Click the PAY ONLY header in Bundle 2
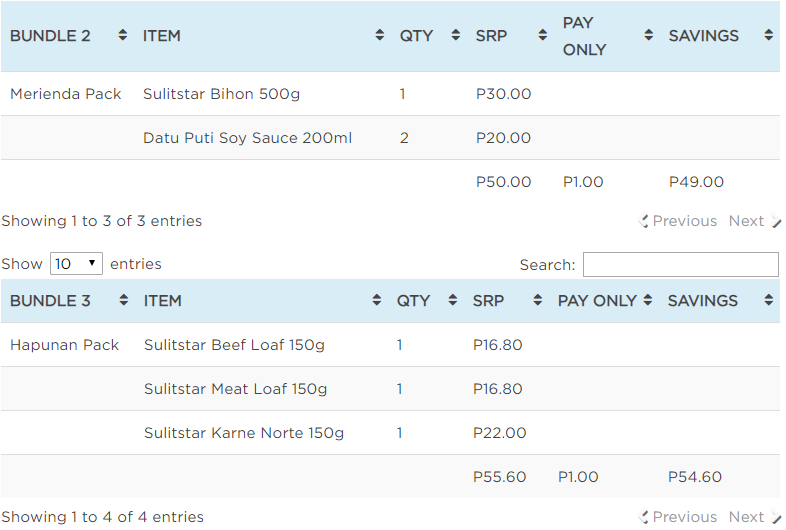 (585, 36)
